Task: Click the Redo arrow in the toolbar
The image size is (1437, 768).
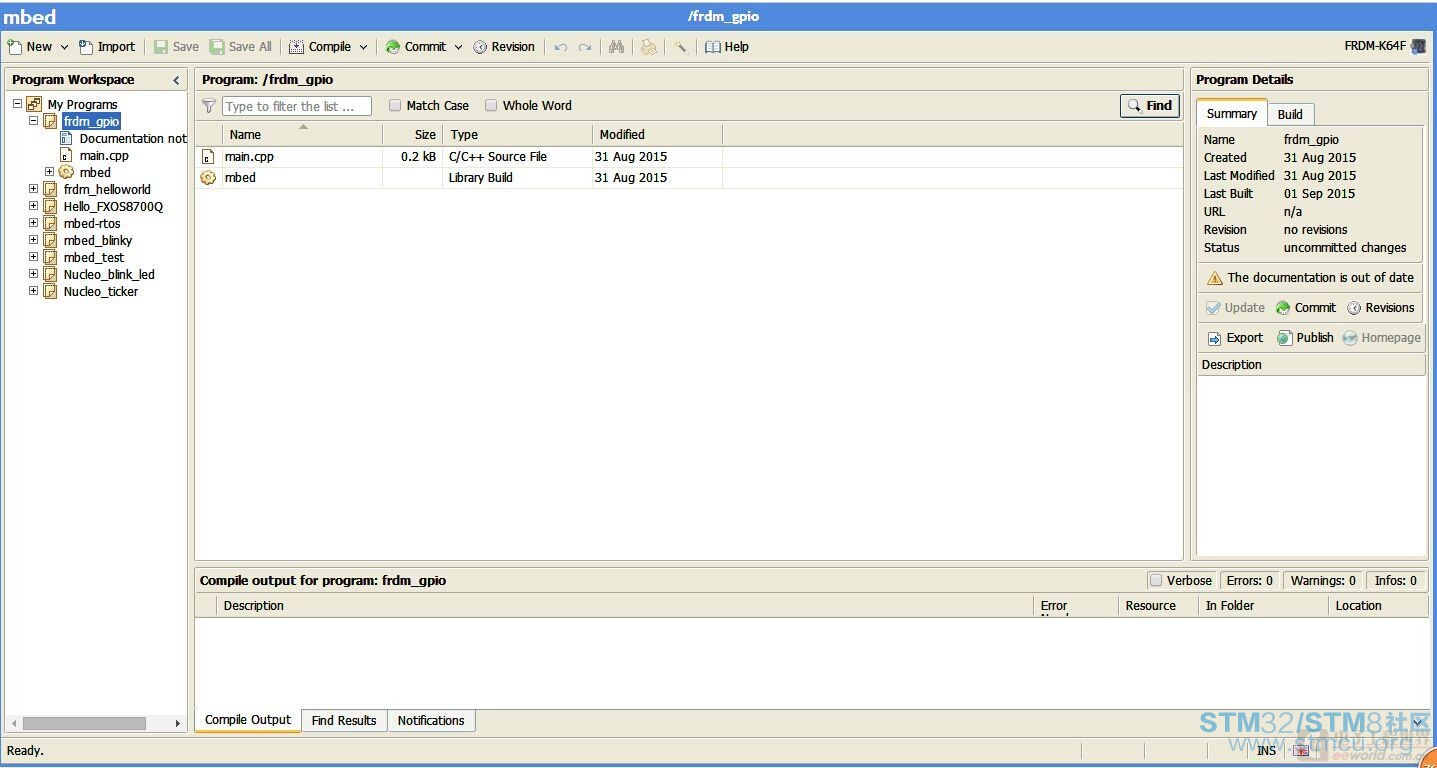Action: (x=585, y=47)
